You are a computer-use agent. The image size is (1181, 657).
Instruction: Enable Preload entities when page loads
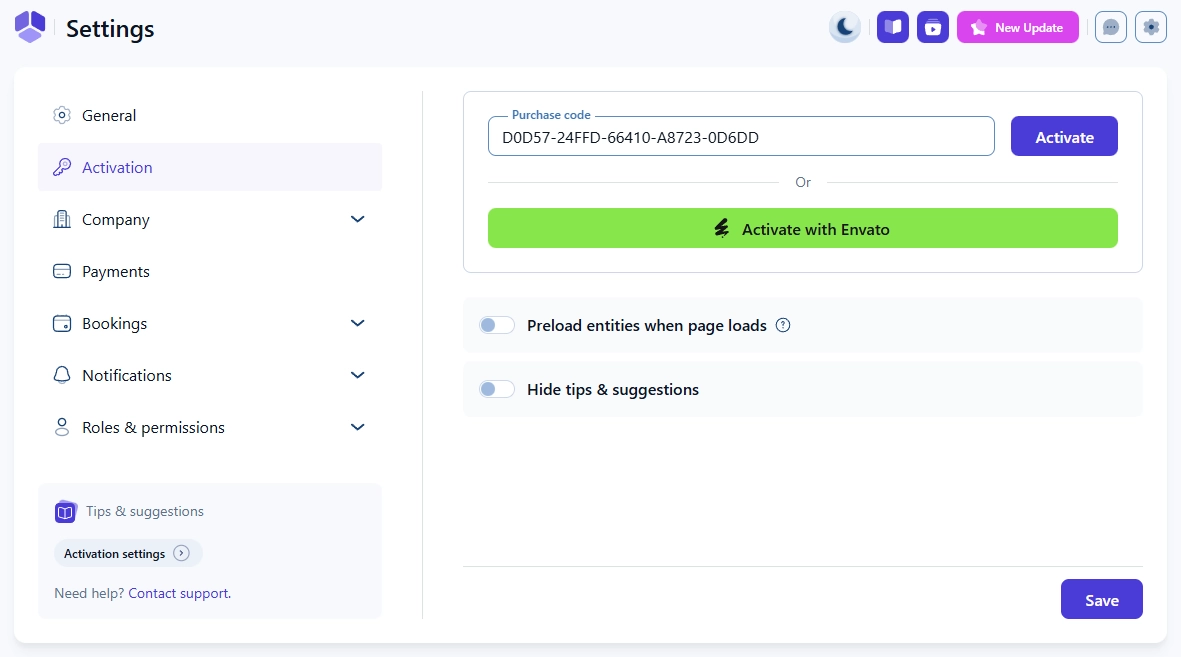(x=497, y=325)
